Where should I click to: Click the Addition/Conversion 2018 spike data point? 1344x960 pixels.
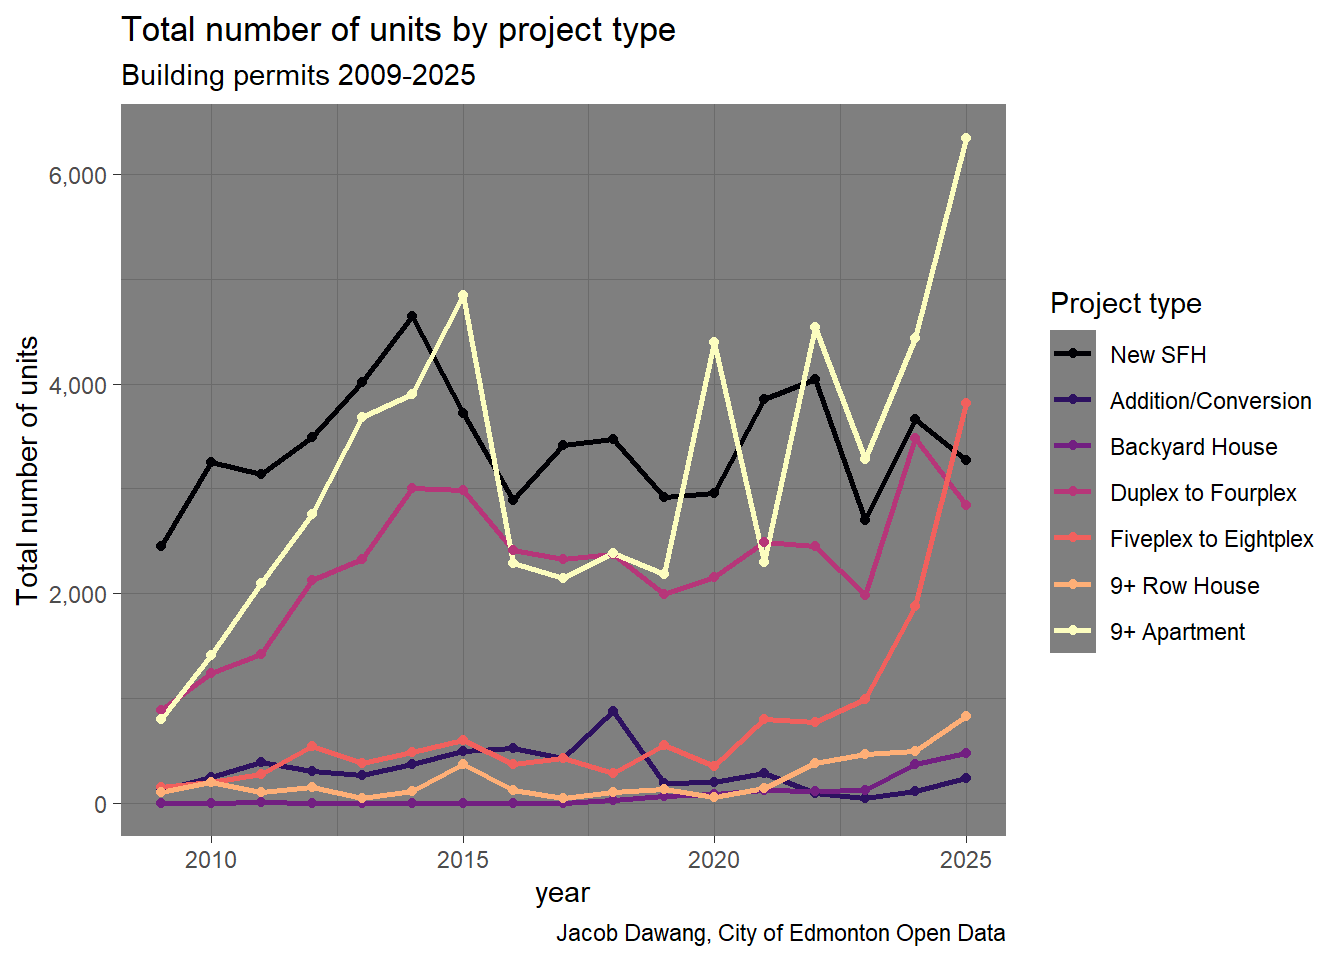click(613, 711)
